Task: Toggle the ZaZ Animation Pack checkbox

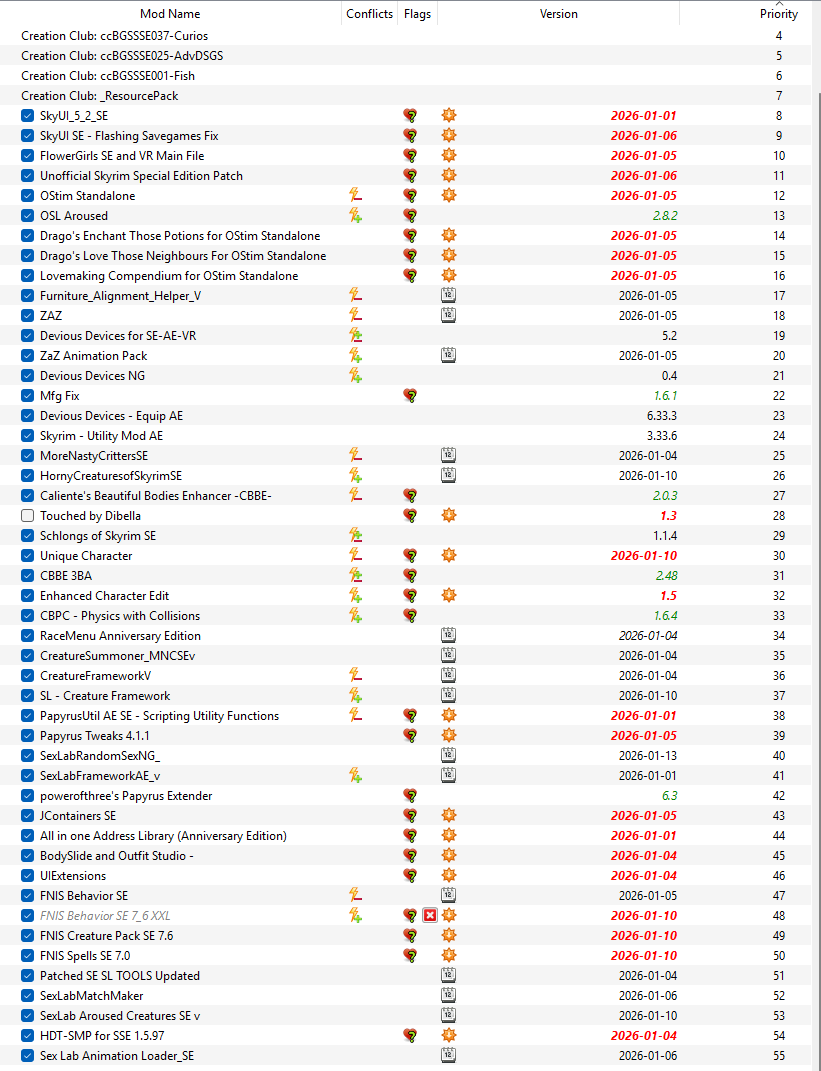Action: click(x=27, y=355)
